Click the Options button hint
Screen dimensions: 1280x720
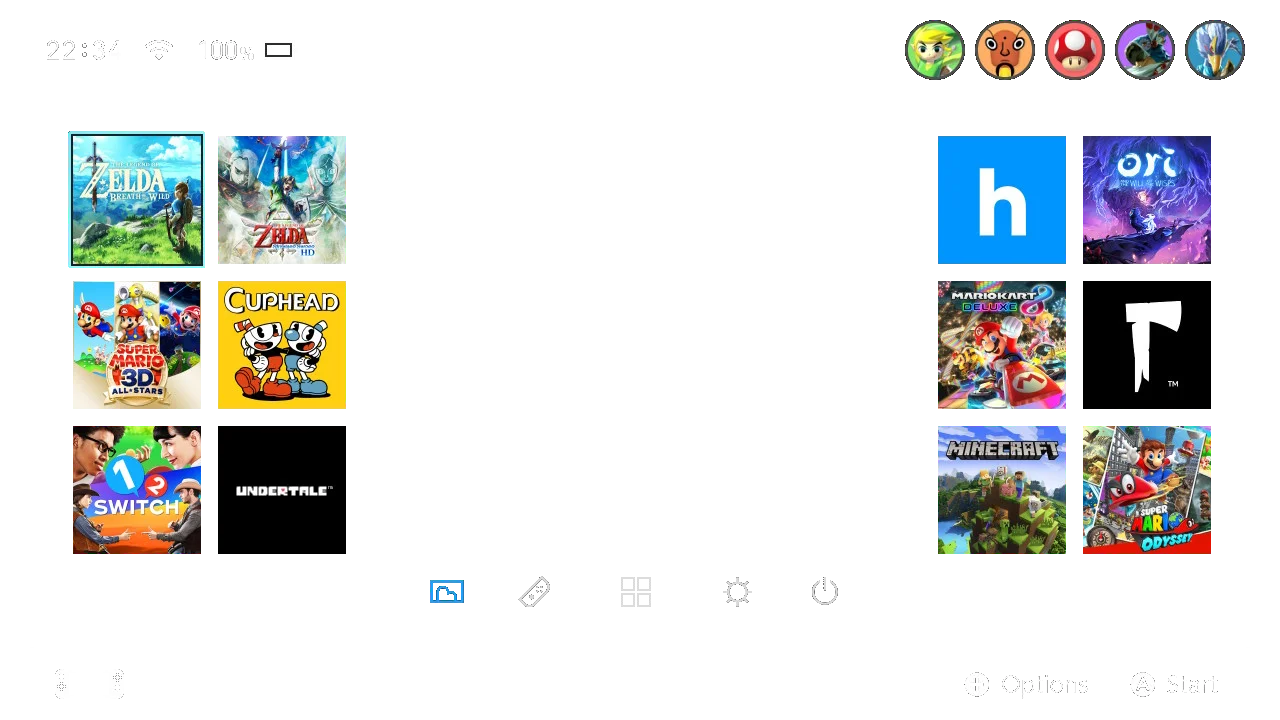pos(1026,684)
